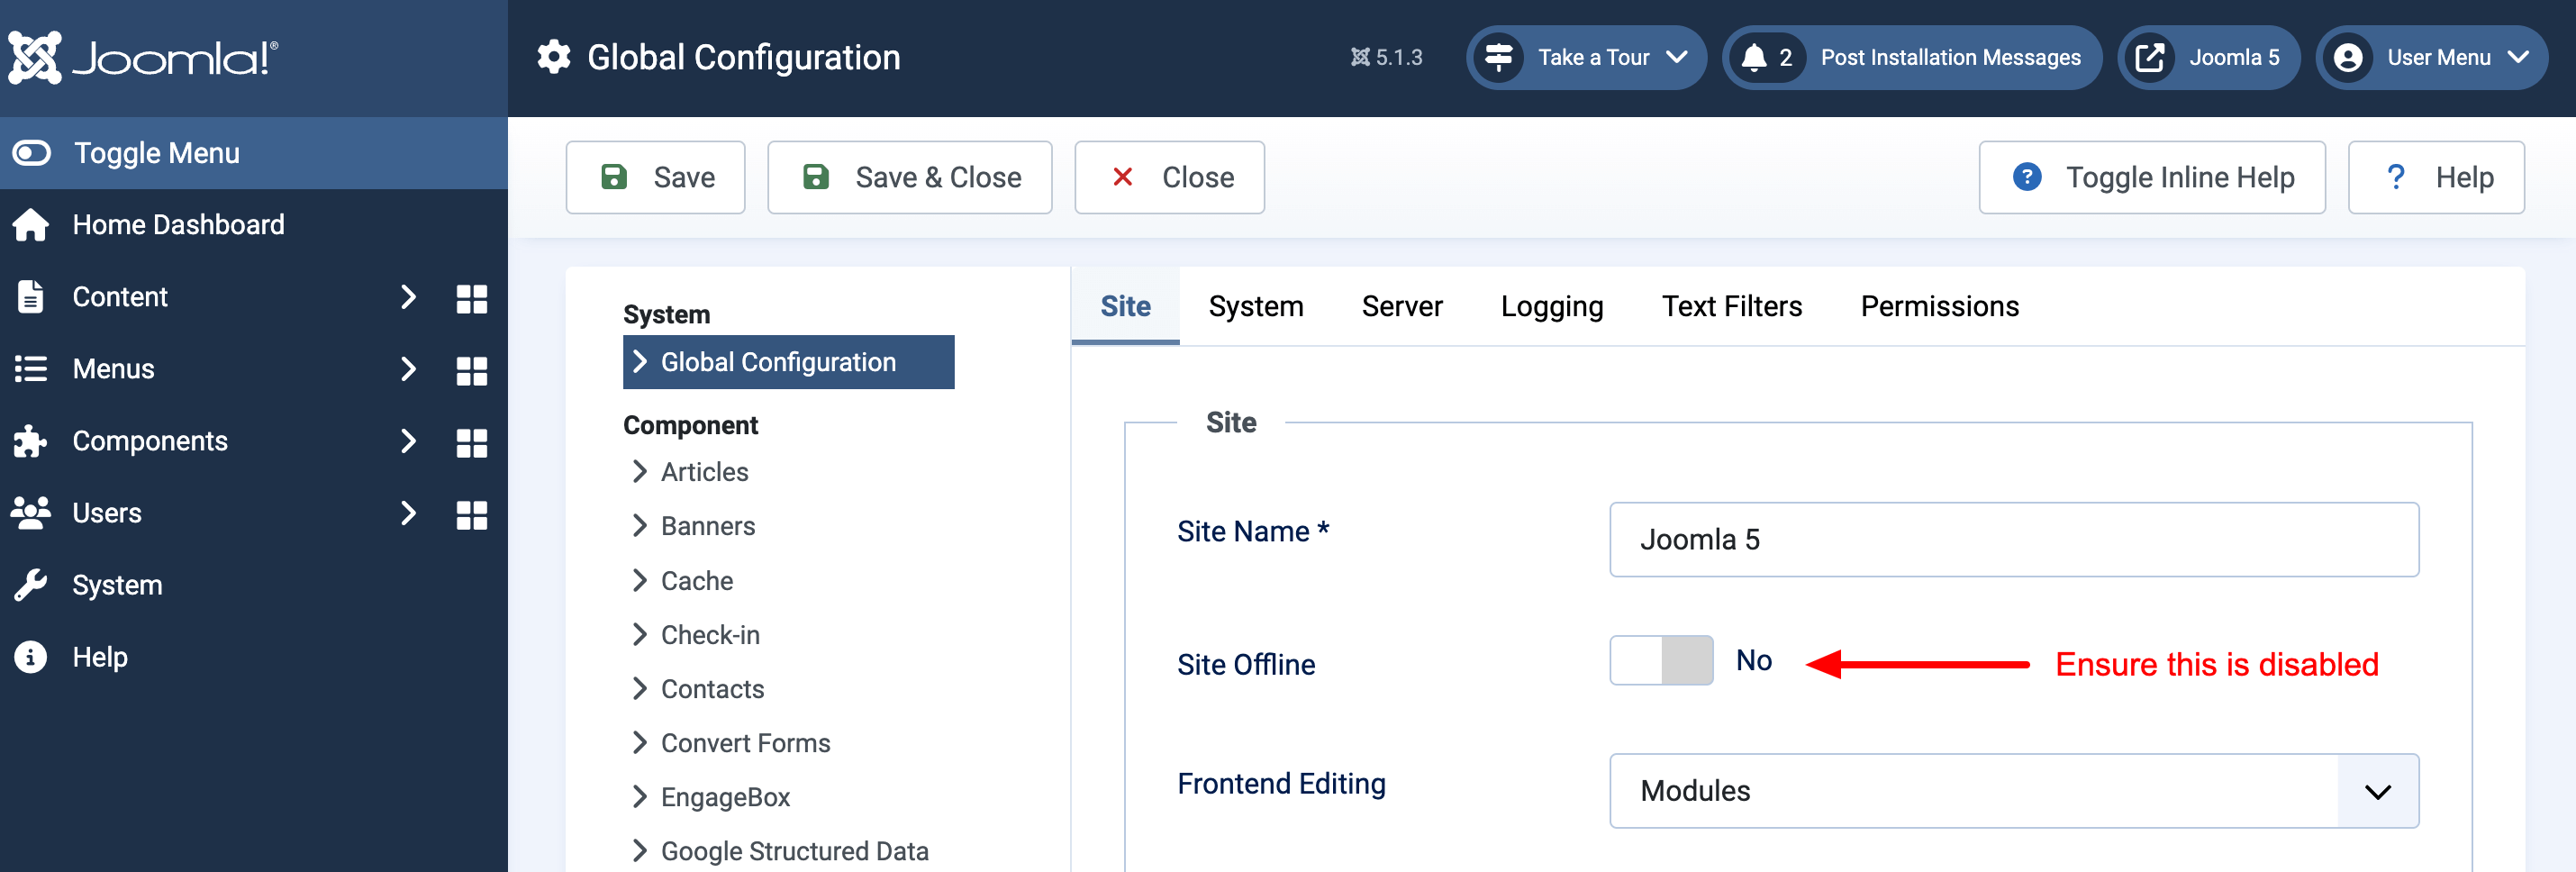Image resolution: width=2576 pixels, height=872 pixels.
Task: Click the Take a Tour signpost icon
Action: 1498,57
